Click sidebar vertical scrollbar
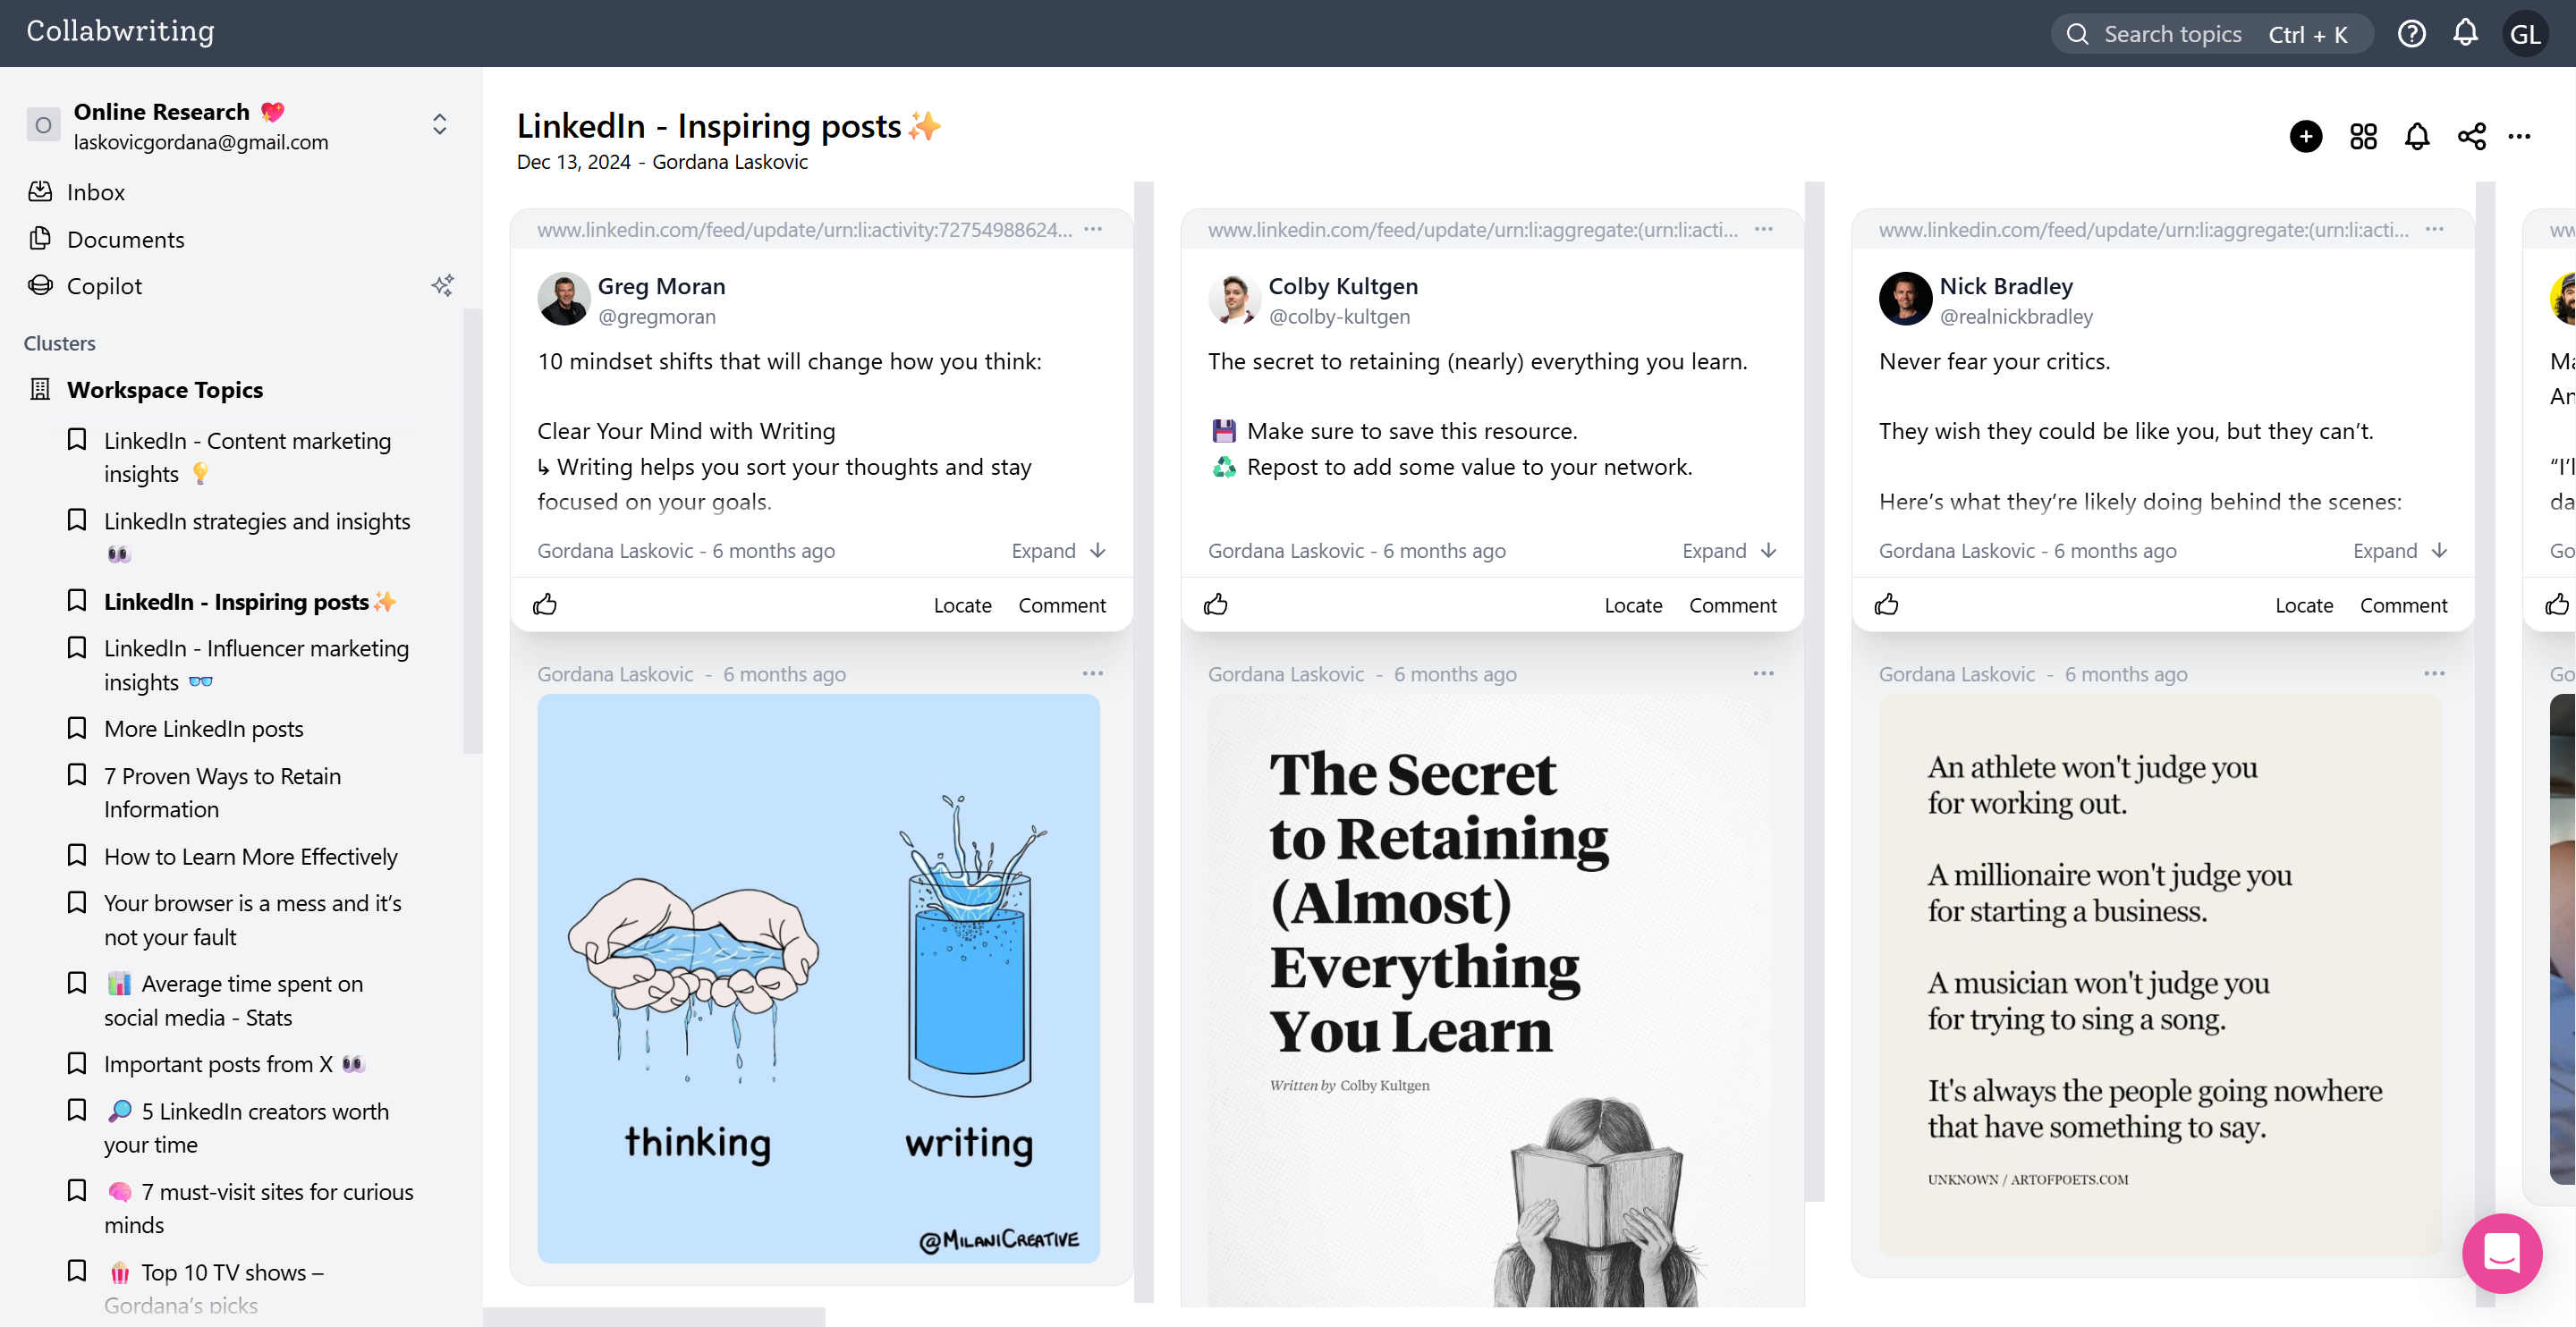Screen dimensions: 2576x1327 (x=472, y=530)
